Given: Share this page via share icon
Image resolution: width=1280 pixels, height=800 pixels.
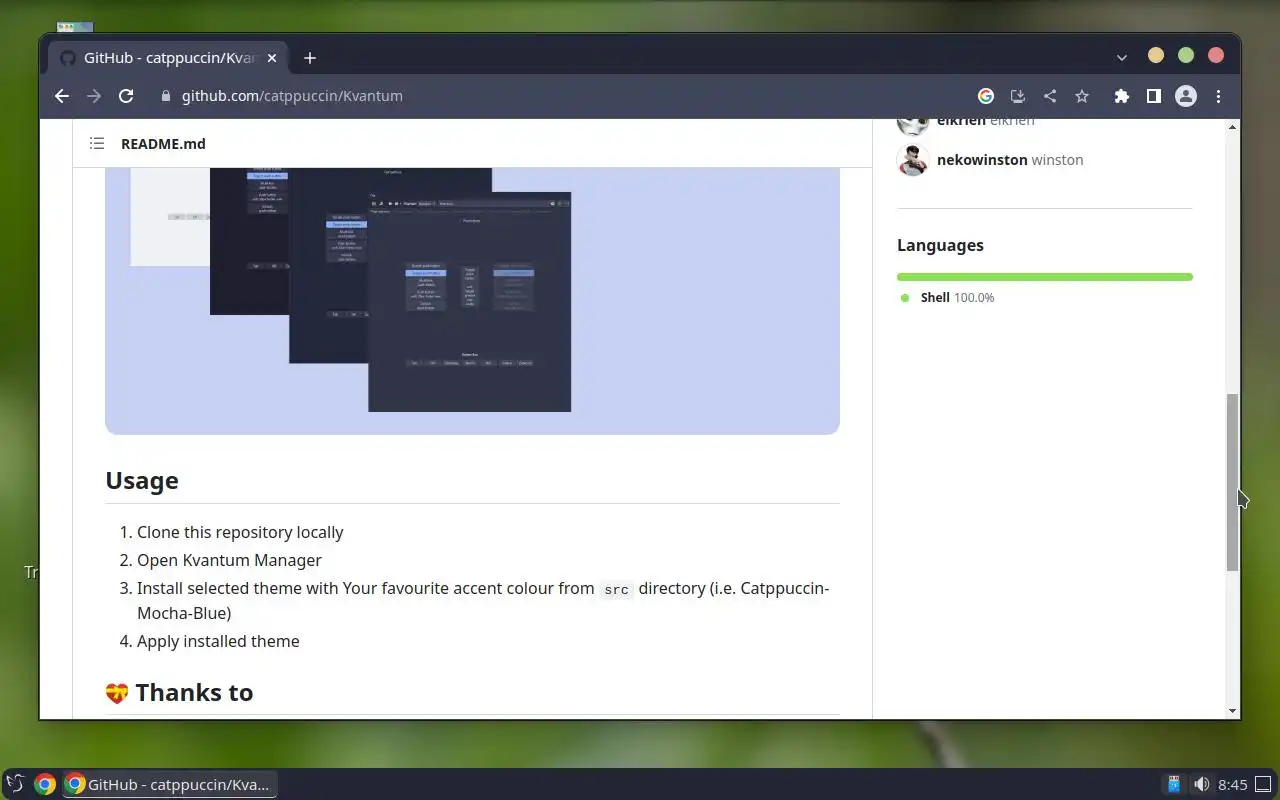Looking at the screenshot, I should (1050, 96).
